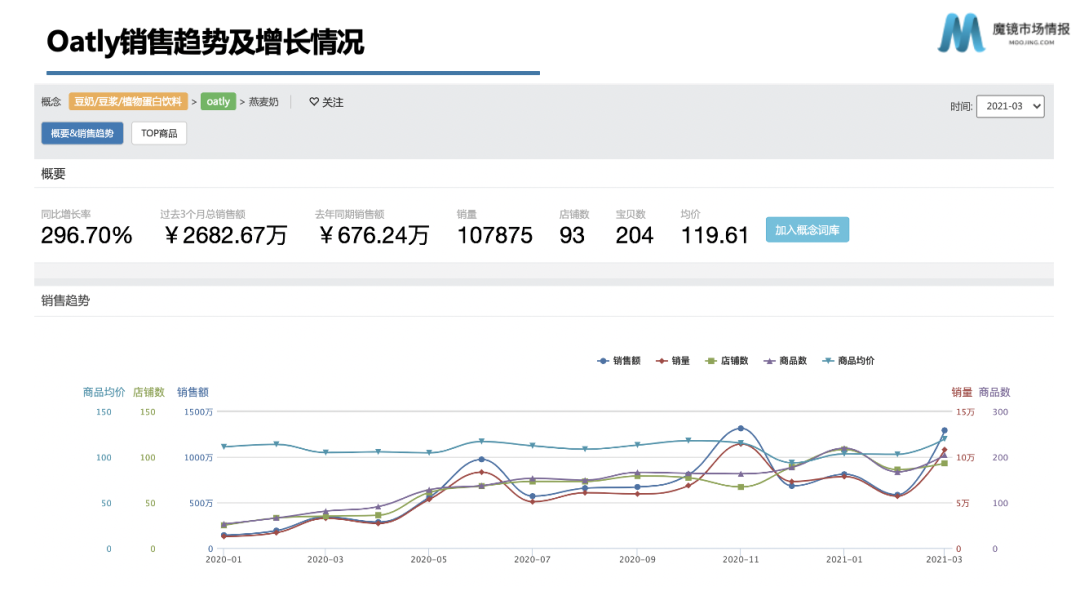
Task: Click the 过去3个月总销售额 label
Action: coord(202,214)
